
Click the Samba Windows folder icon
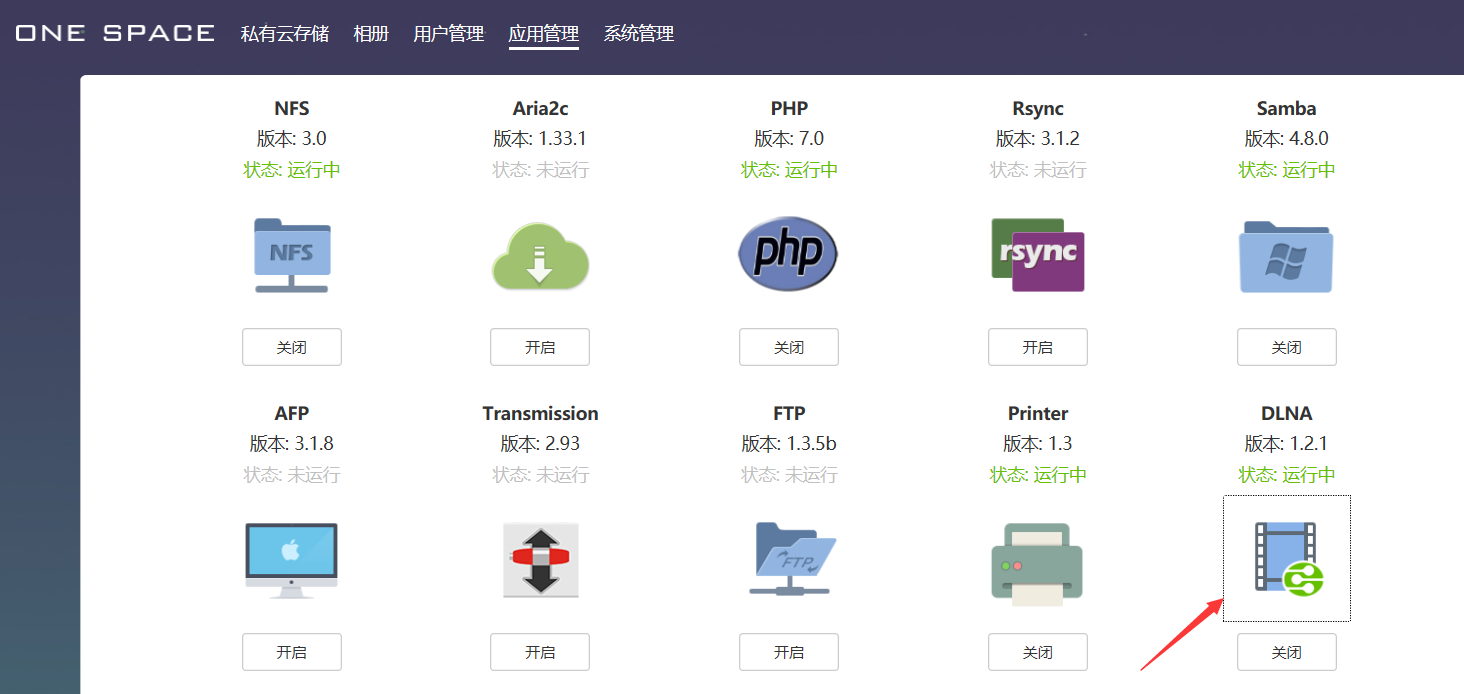pyautogui.click(x=1286, y=256)
